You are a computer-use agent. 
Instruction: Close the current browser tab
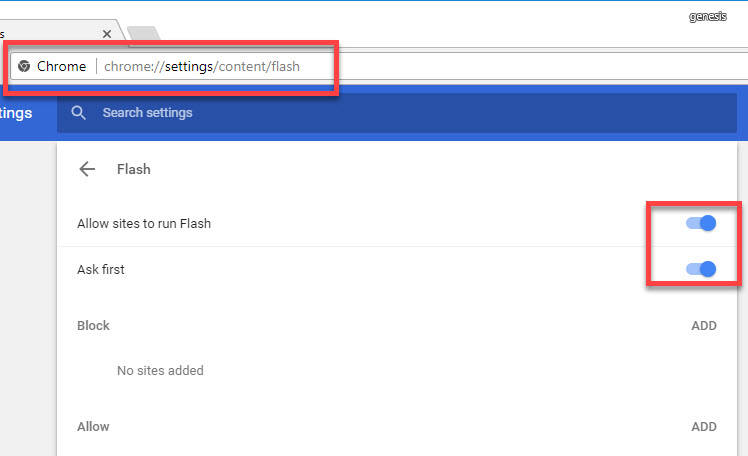pos(107,34)
